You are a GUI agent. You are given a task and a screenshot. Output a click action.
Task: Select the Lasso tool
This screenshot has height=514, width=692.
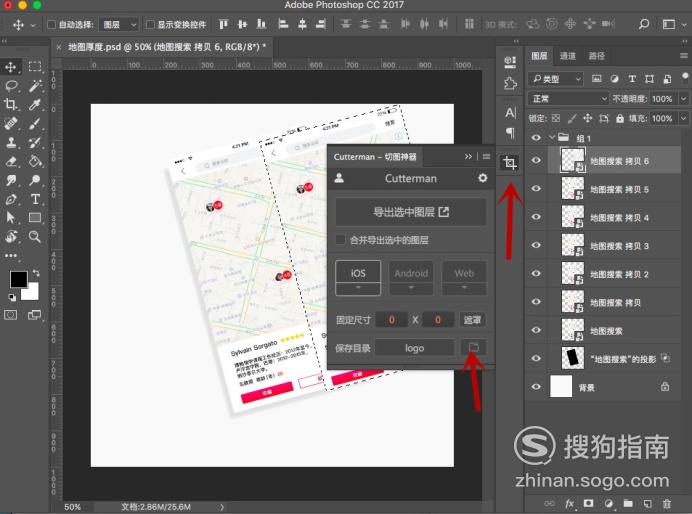point(11,86)
